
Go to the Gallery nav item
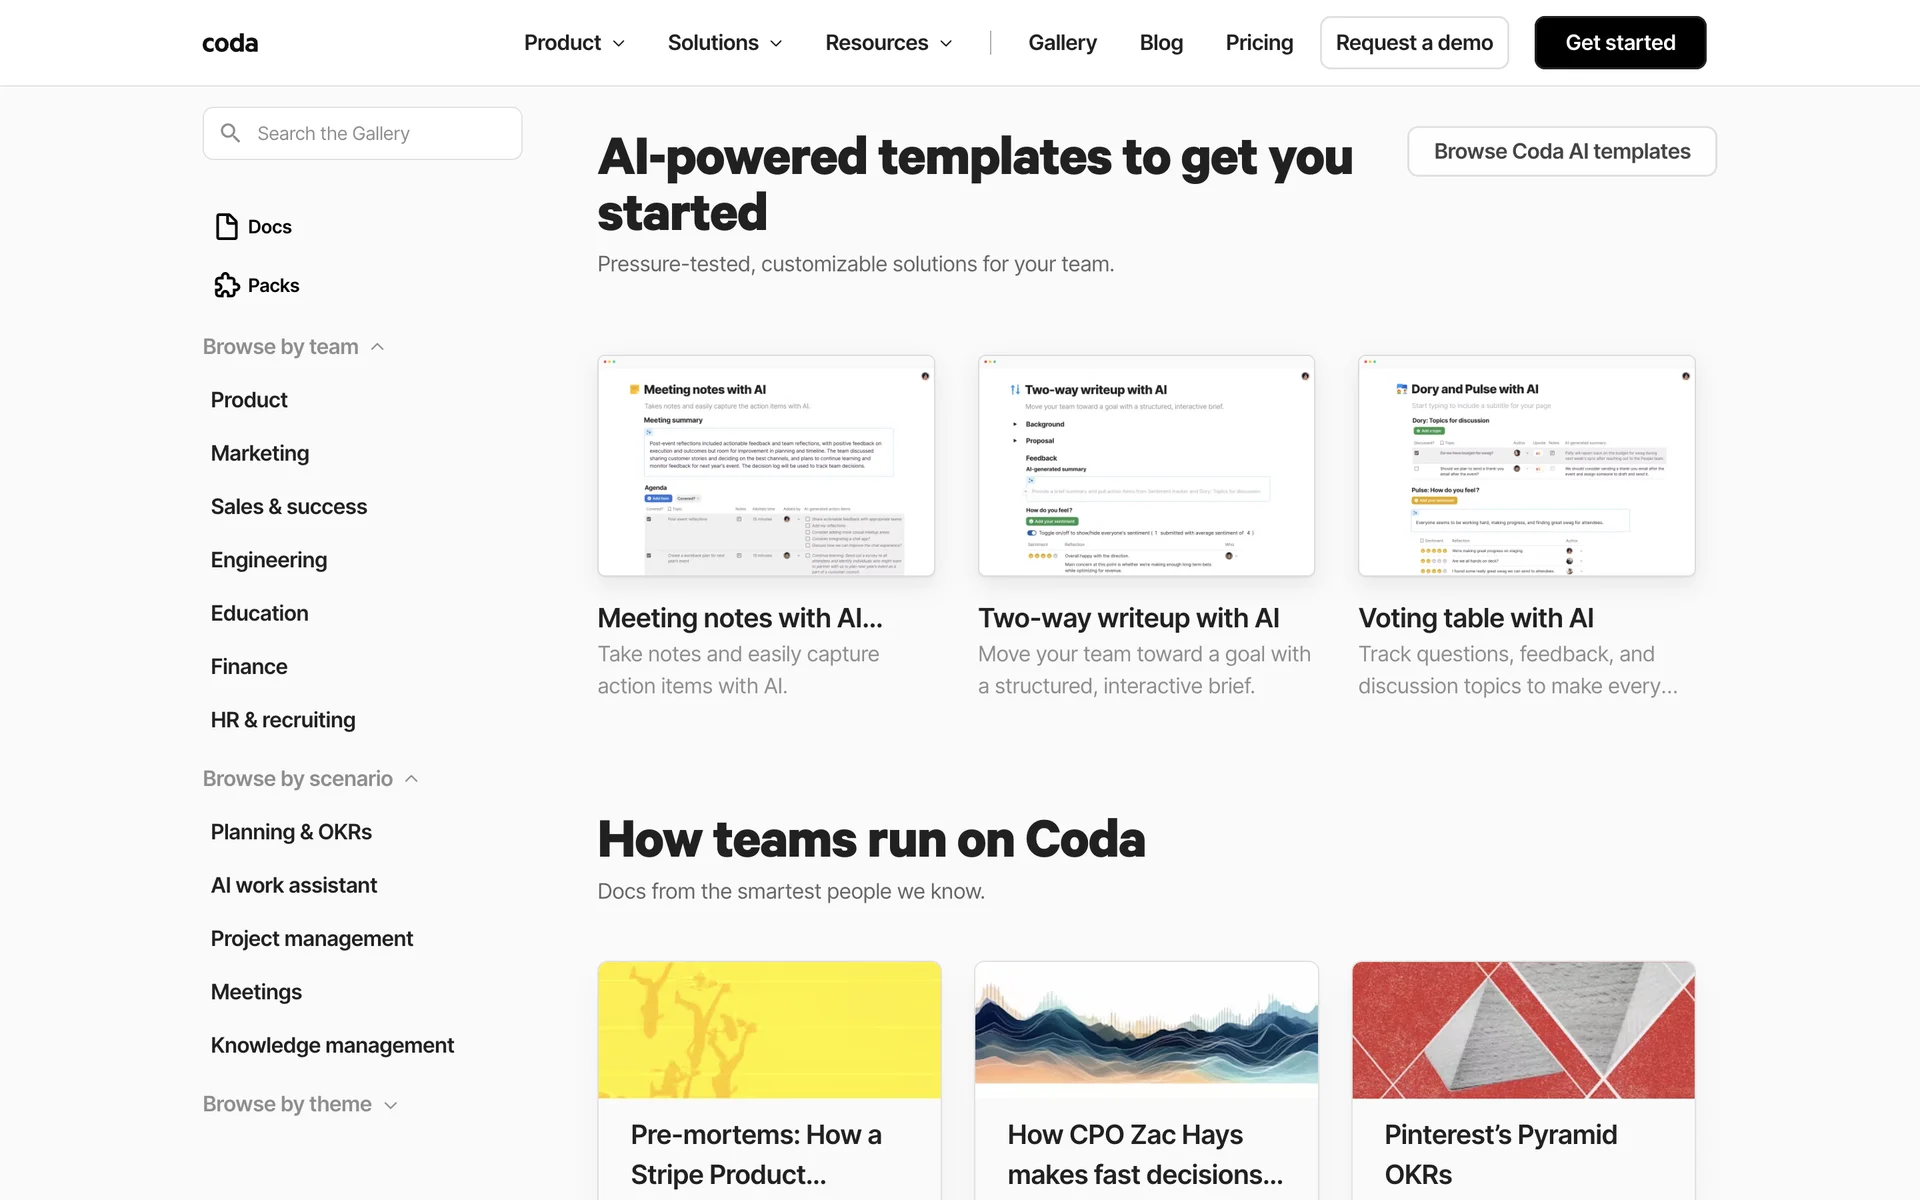(1062, 43)
